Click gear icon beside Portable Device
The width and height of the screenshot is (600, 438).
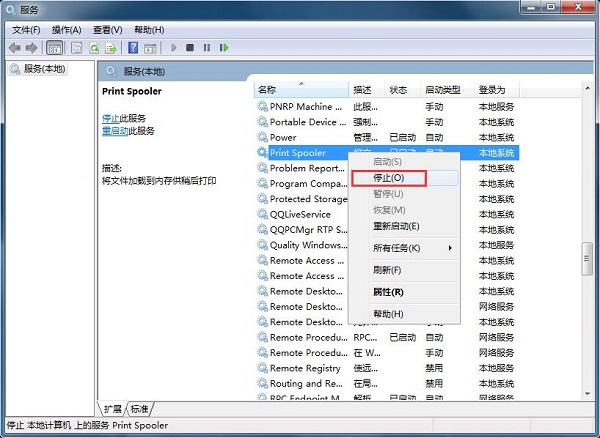pyautogui.click(x=262, y=122)
